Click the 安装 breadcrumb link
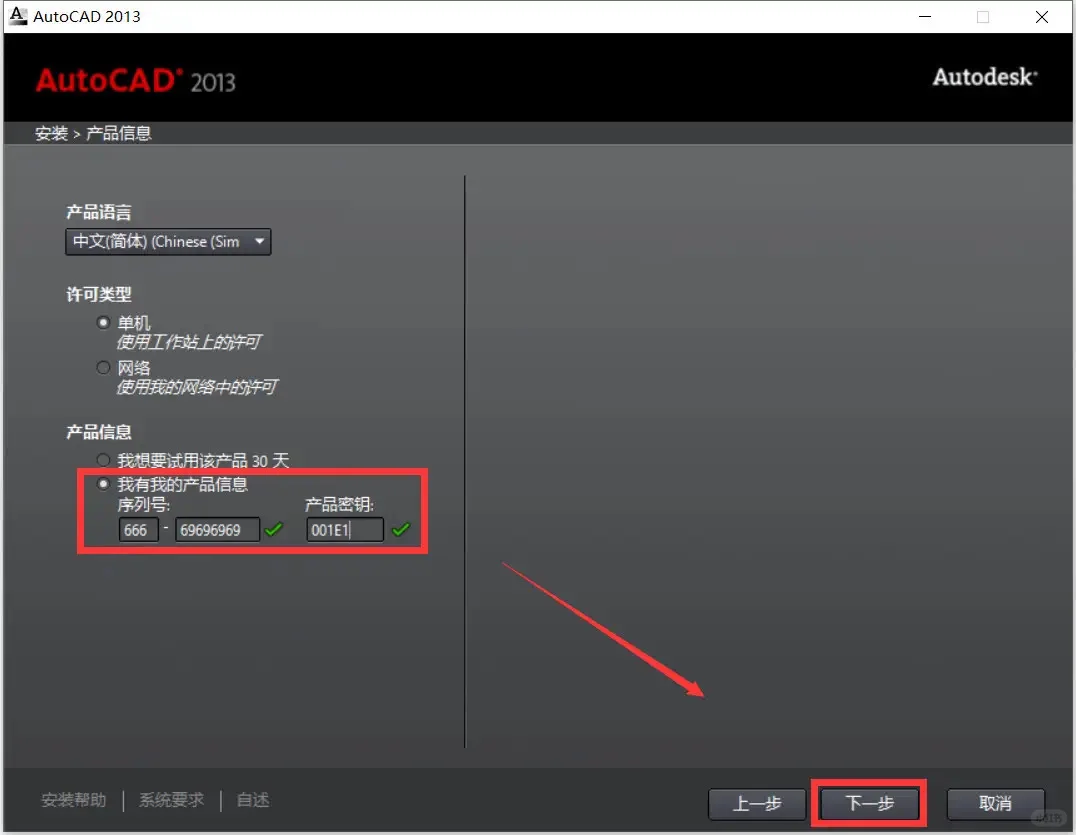 tap(51, 132)
